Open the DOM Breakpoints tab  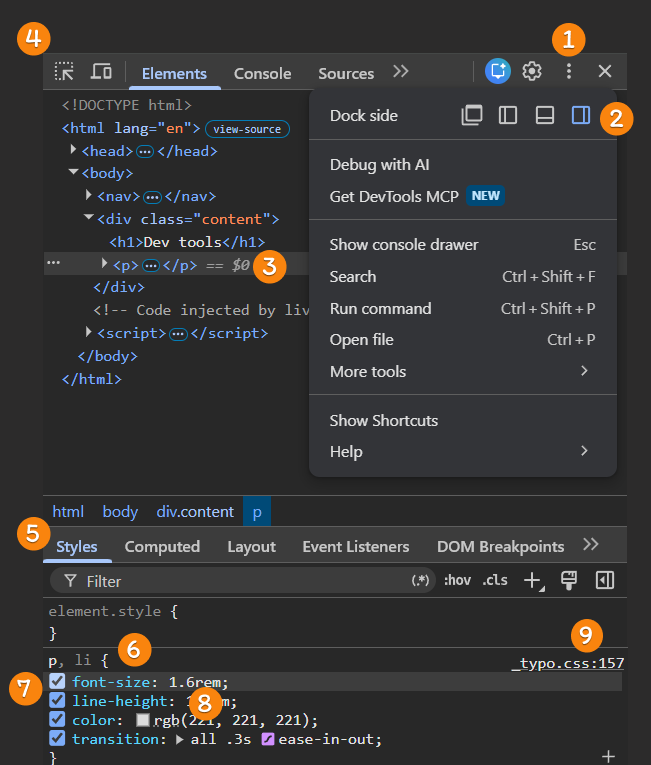coord(500,546)
